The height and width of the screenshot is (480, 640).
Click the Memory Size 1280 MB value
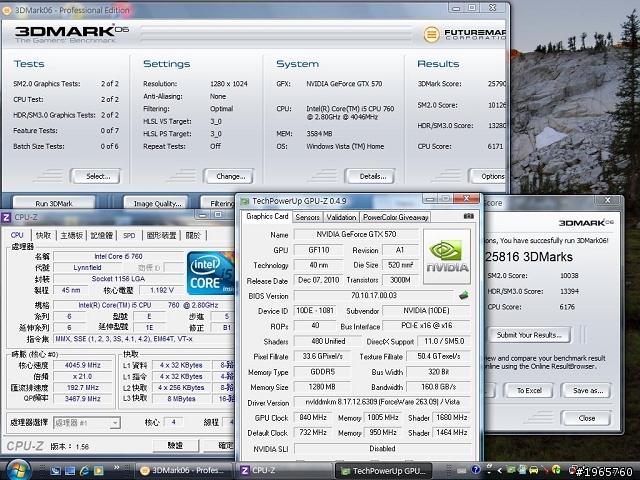coord(322,387)
